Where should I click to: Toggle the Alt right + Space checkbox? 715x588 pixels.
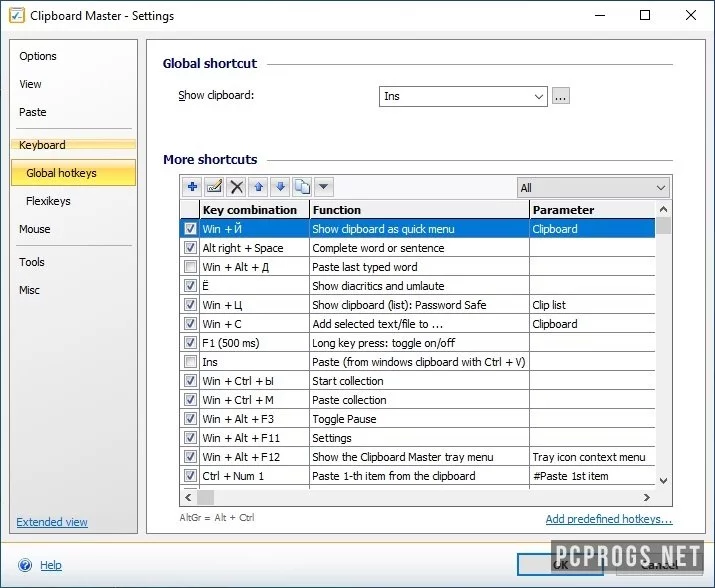[x=190, y=248]
